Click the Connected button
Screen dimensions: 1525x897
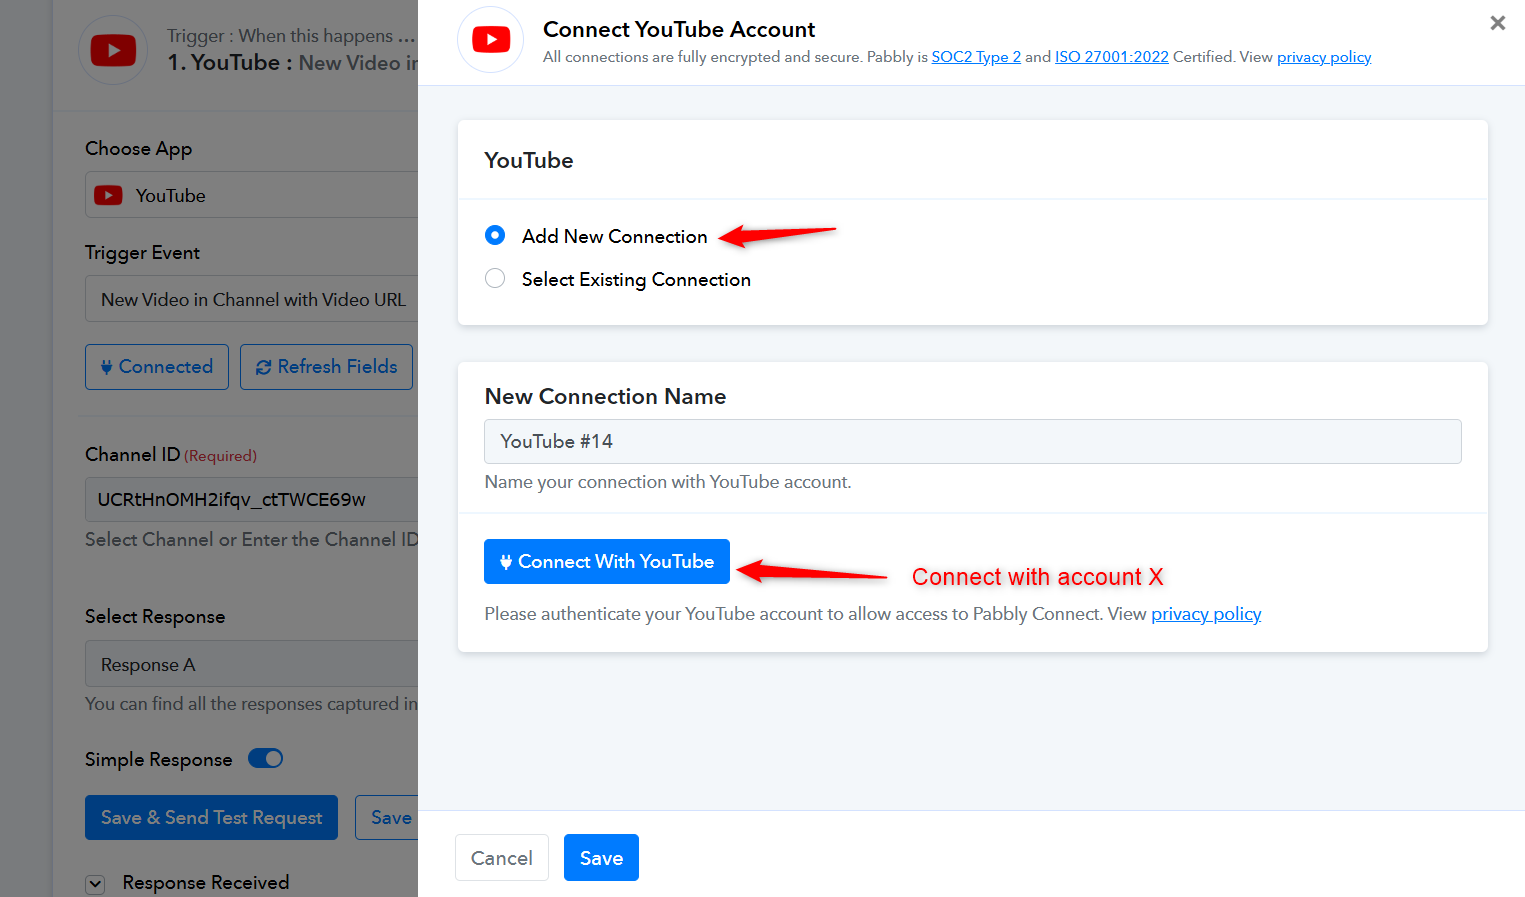pos(157,367)
